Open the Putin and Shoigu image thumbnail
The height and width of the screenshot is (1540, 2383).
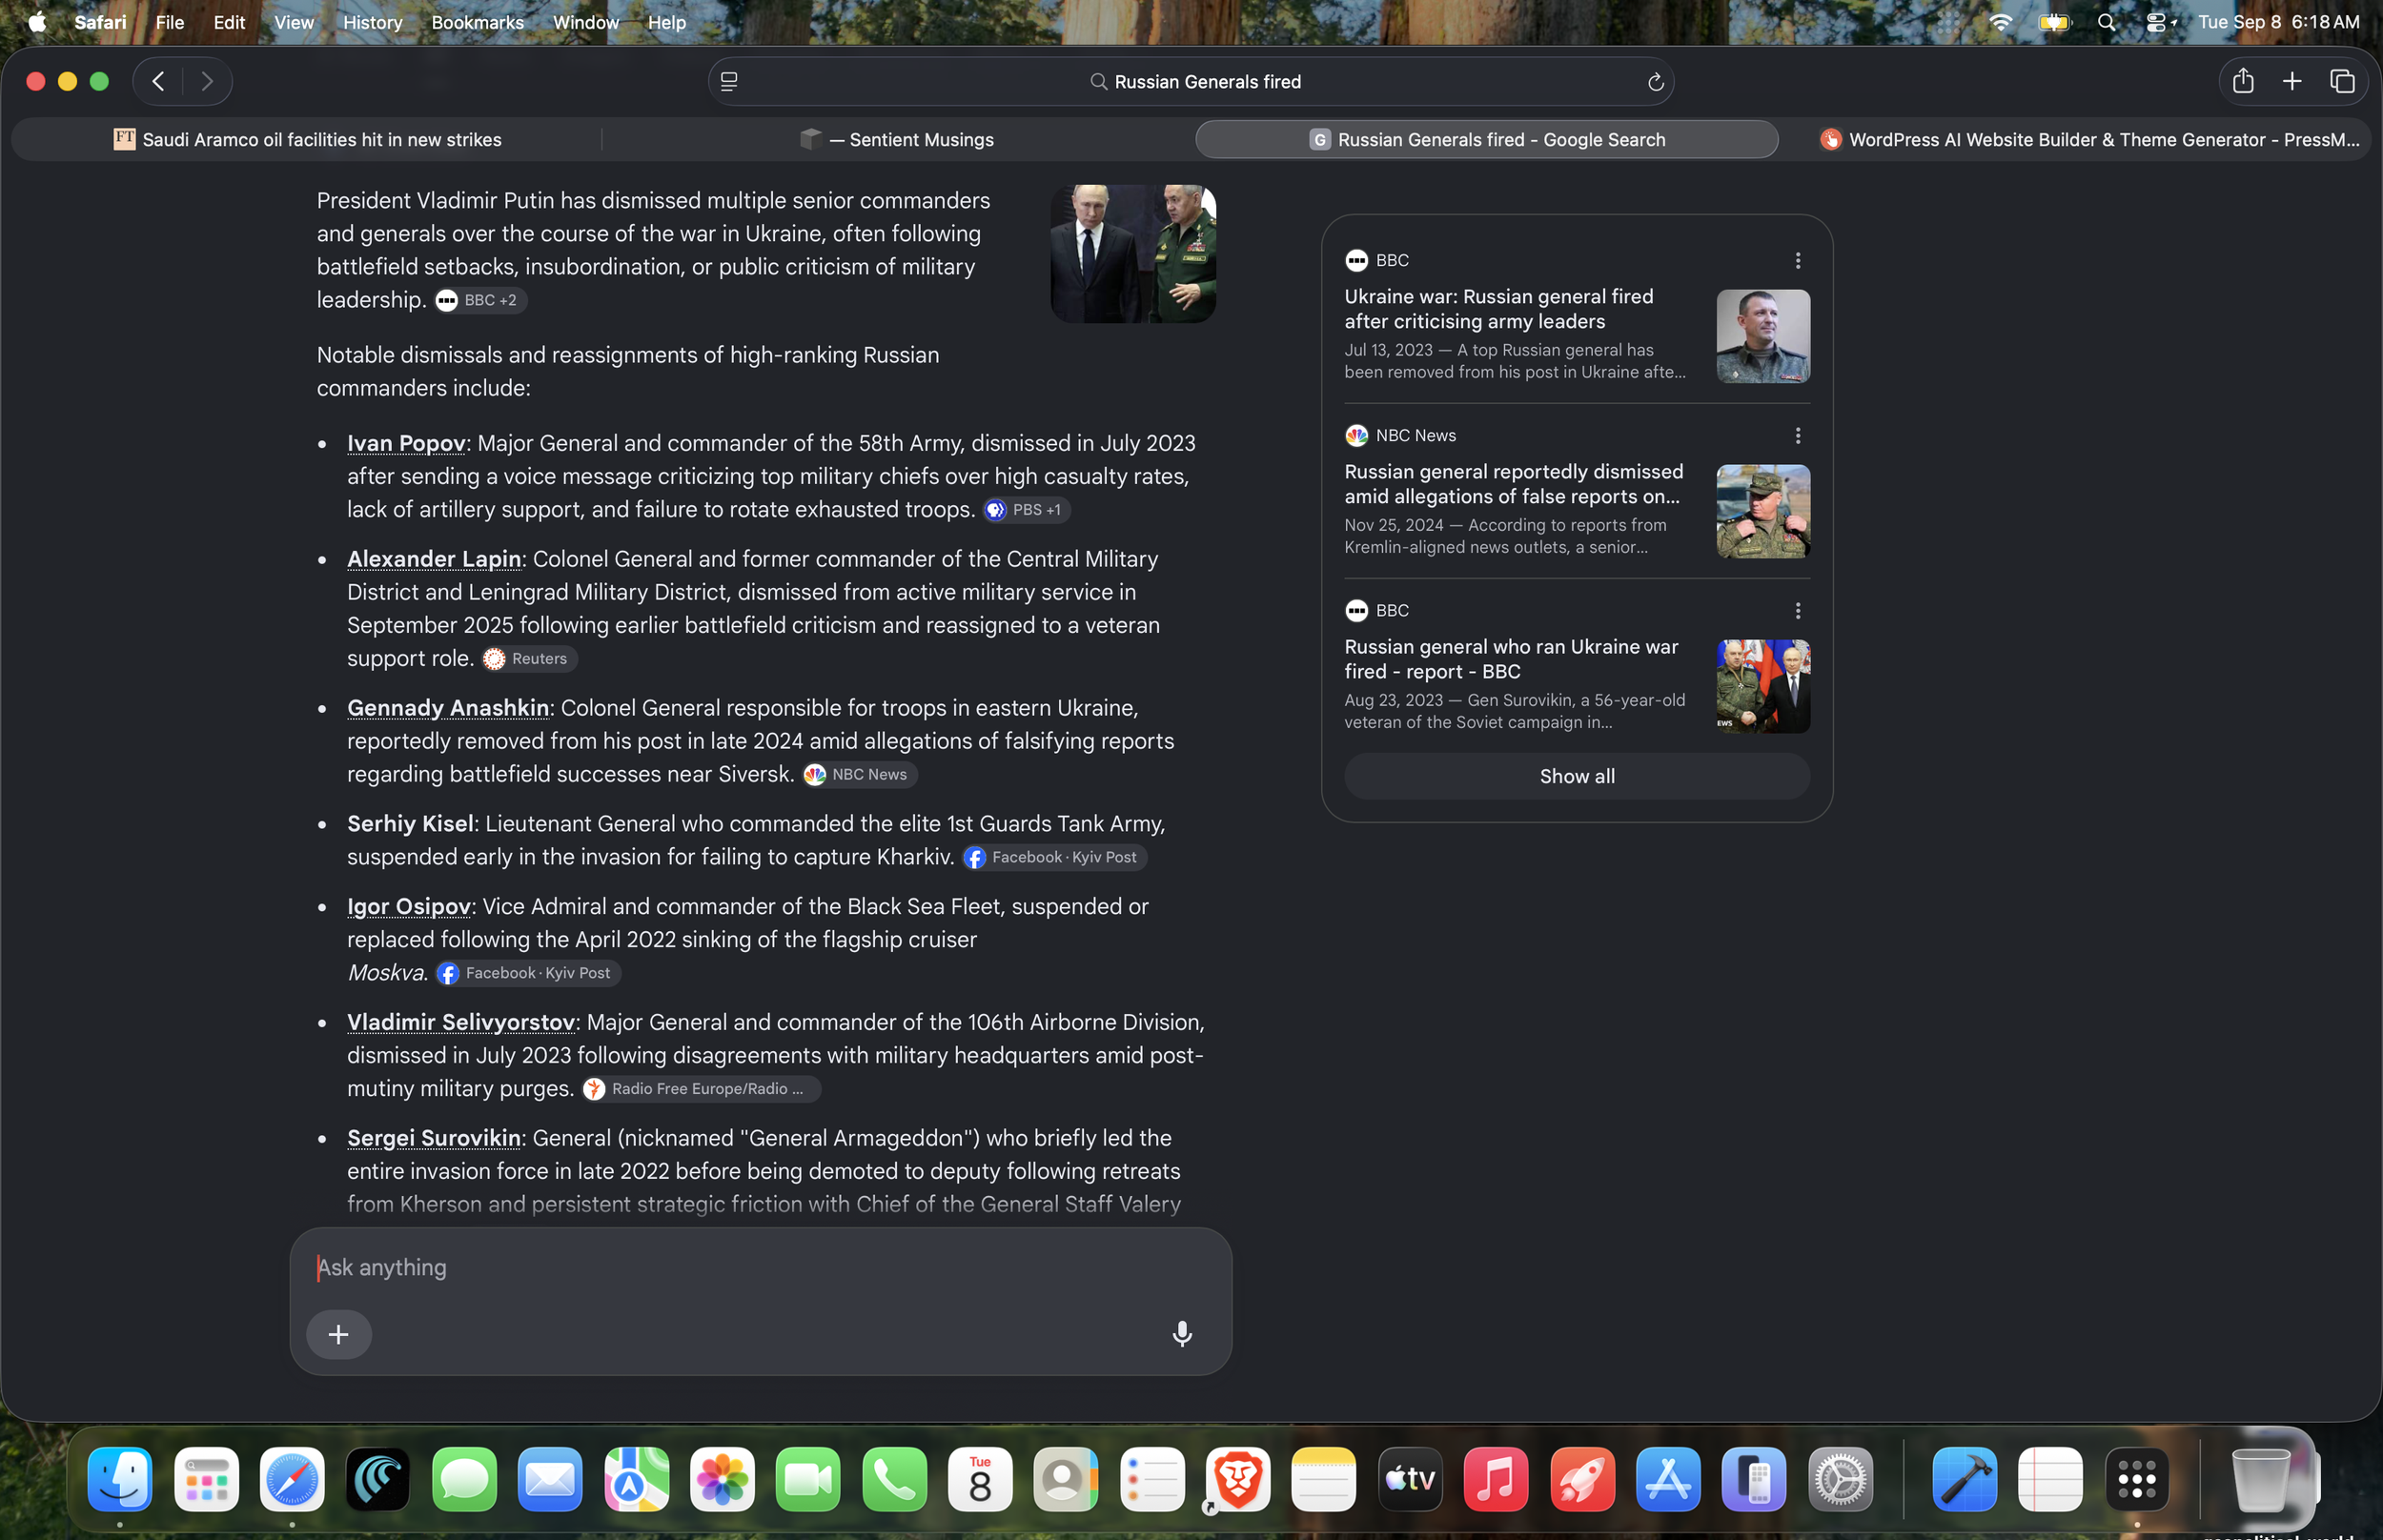1133,254
